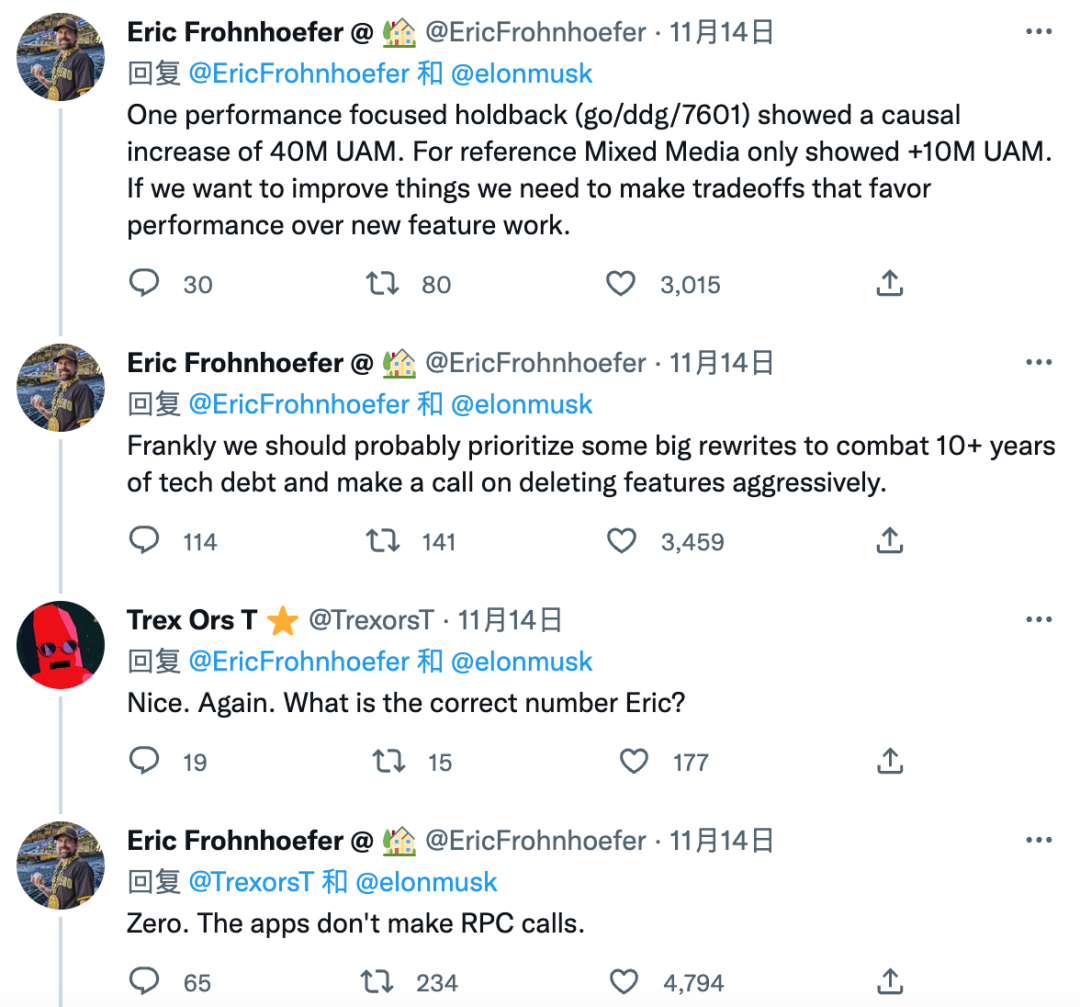Open more options on the first tweet

(x=1040, y=32)
